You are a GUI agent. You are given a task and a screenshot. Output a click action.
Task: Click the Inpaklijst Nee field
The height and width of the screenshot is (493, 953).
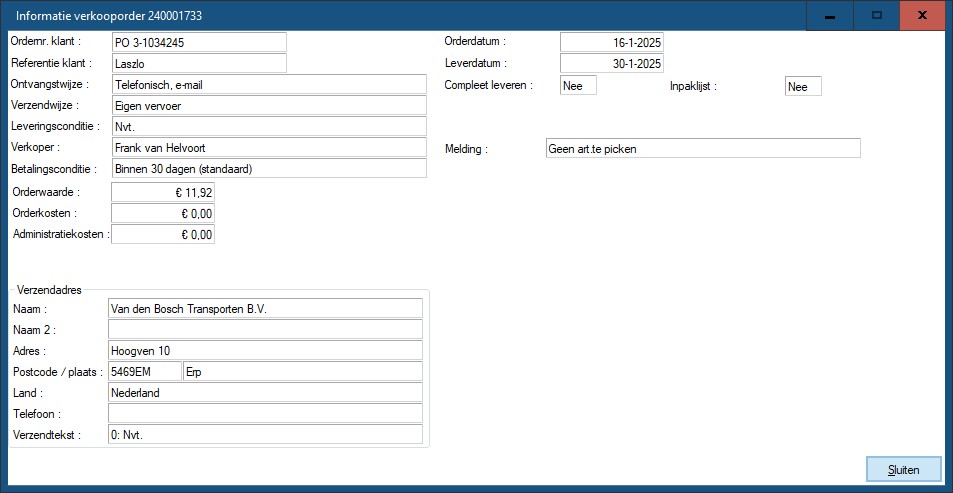click(x=803, y=86)
